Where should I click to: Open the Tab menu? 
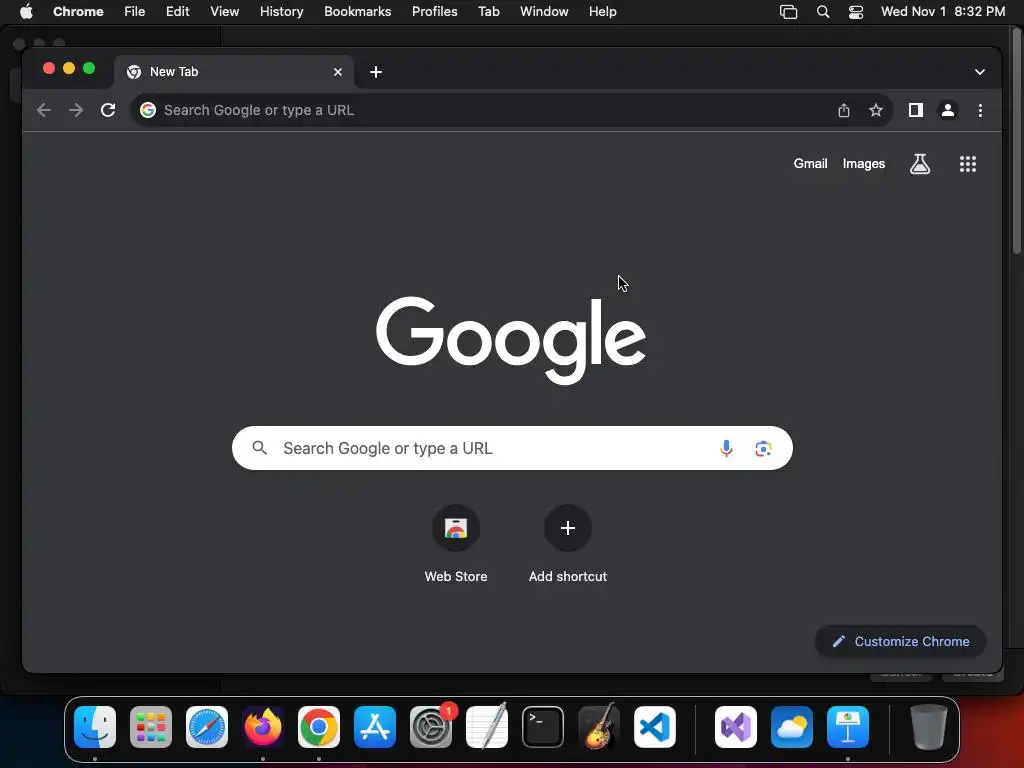pos(488,12)
